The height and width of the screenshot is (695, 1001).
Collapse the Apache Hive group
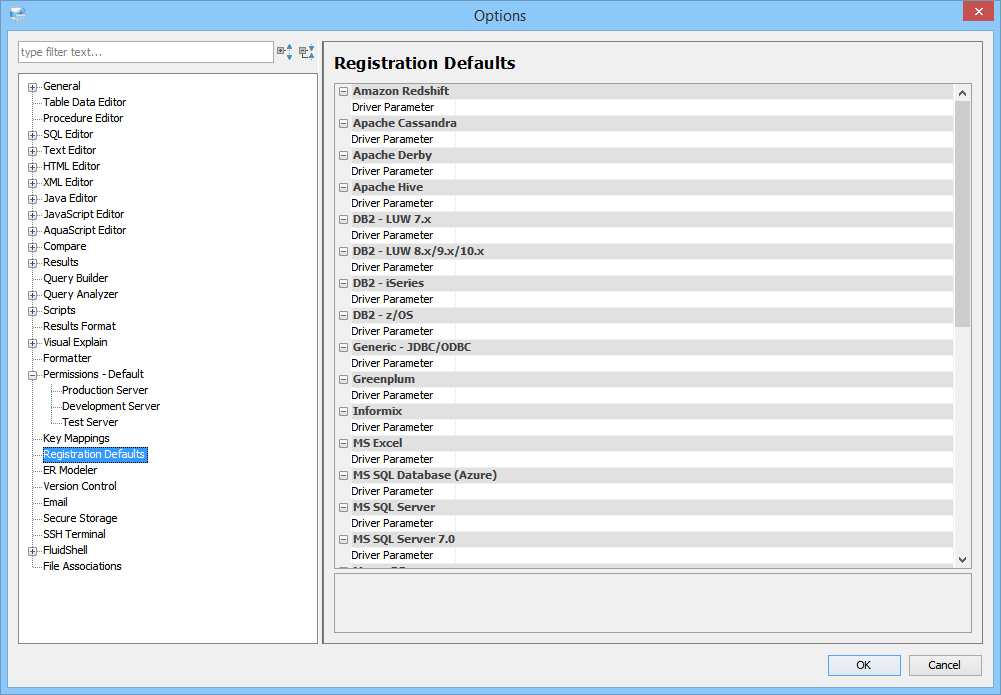[x=343, y=187]
